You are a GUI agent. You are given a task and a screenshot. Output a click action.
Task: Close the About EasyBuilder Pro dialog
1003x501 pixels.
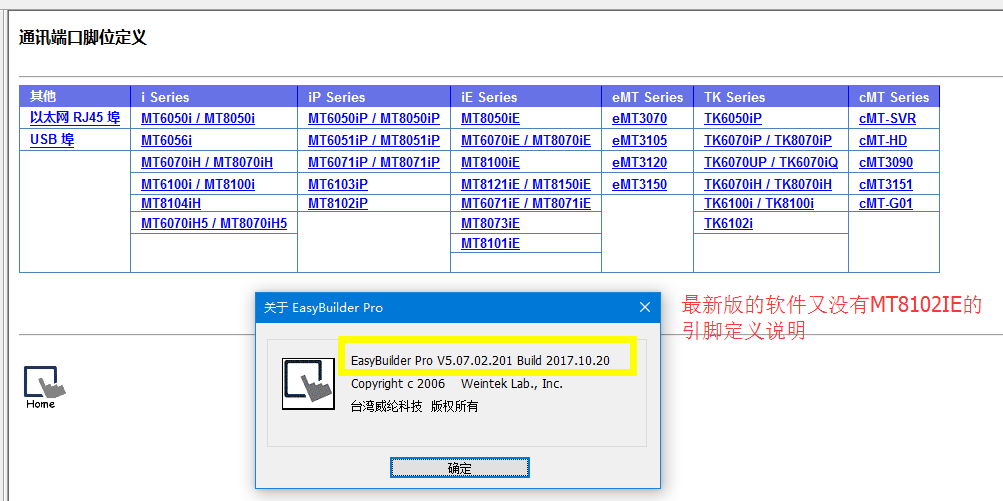point(644,308)
